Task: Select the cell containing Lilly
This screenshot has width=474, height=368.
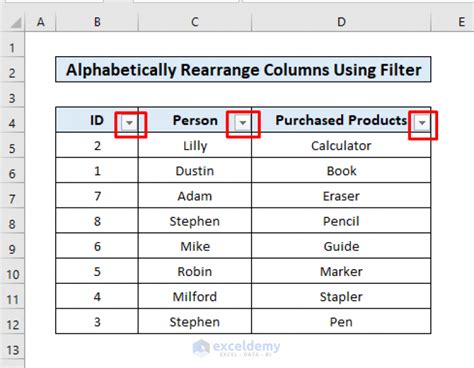Action: tap(195, 146)
